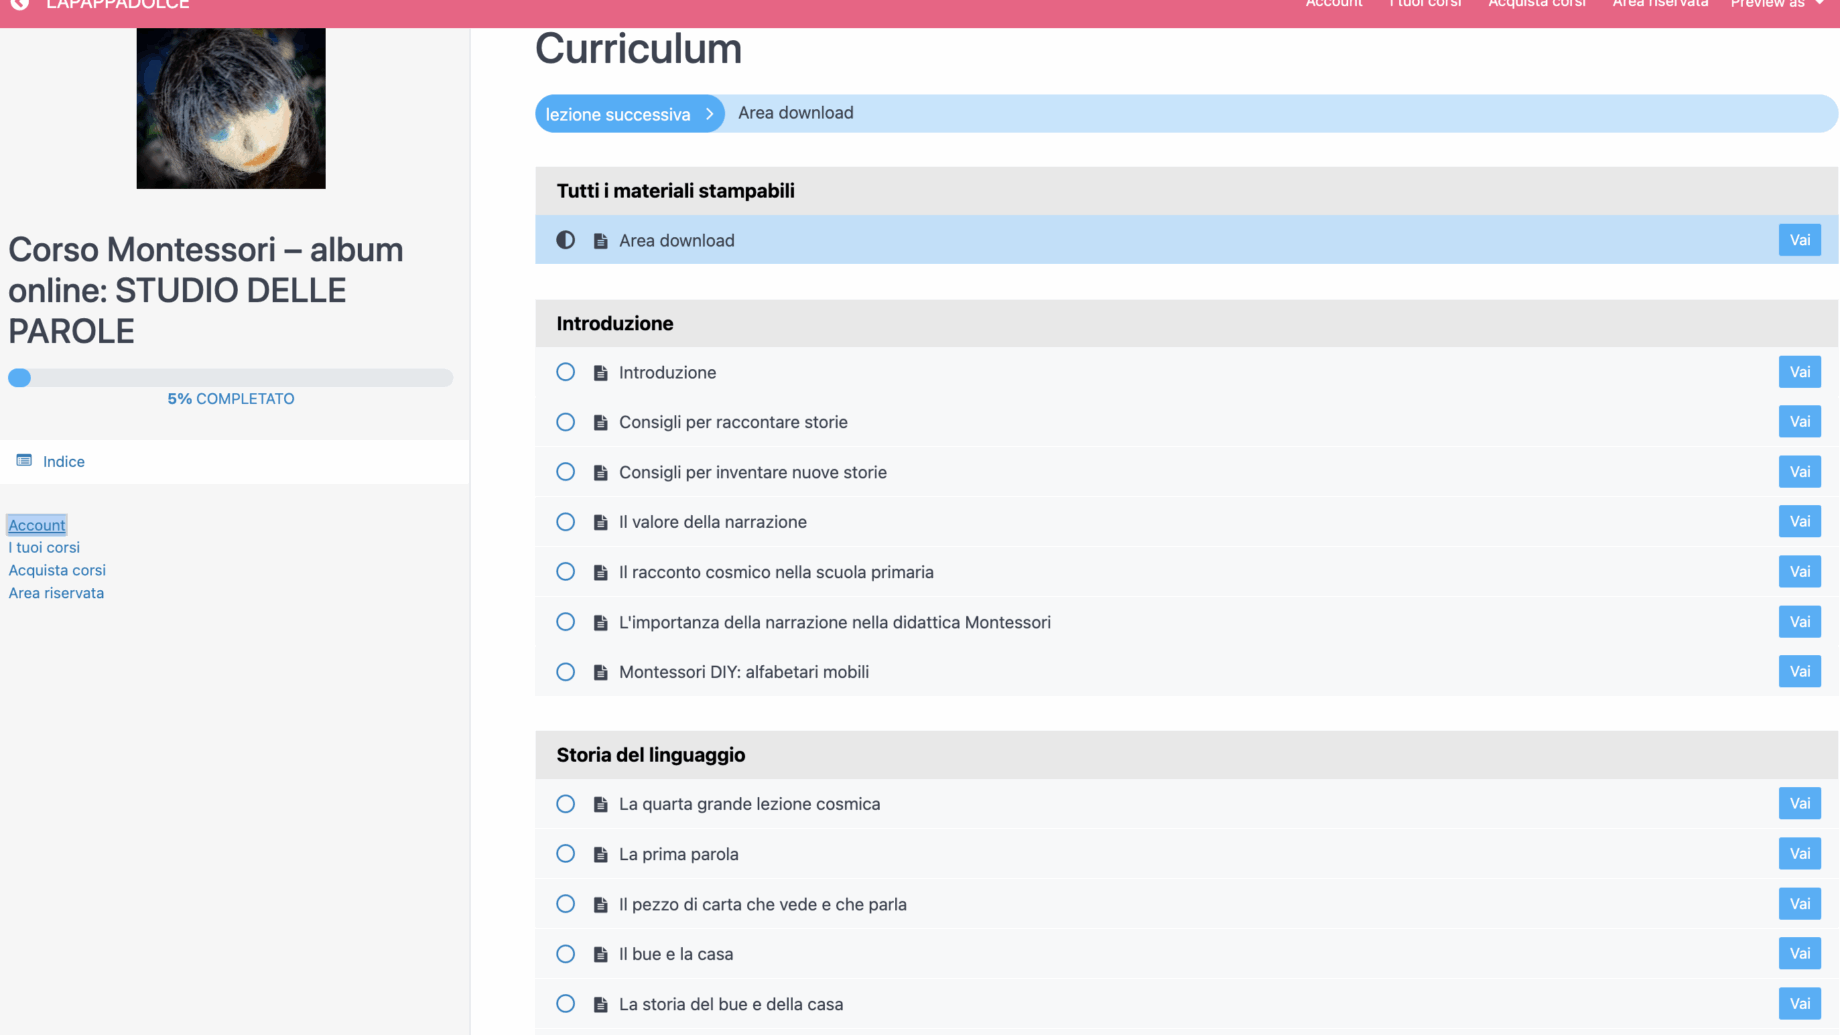Click document icon next to Introduzione lesson

pos(600,373)
